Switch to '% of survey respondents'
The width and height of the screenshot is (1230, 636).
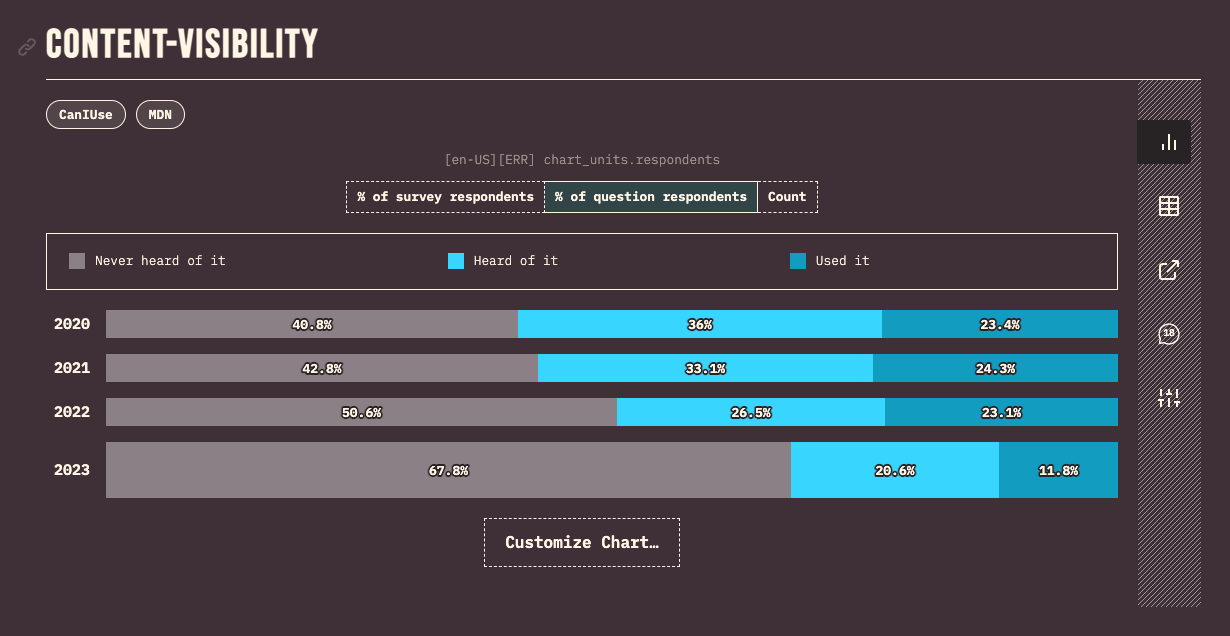coord(443,196)
